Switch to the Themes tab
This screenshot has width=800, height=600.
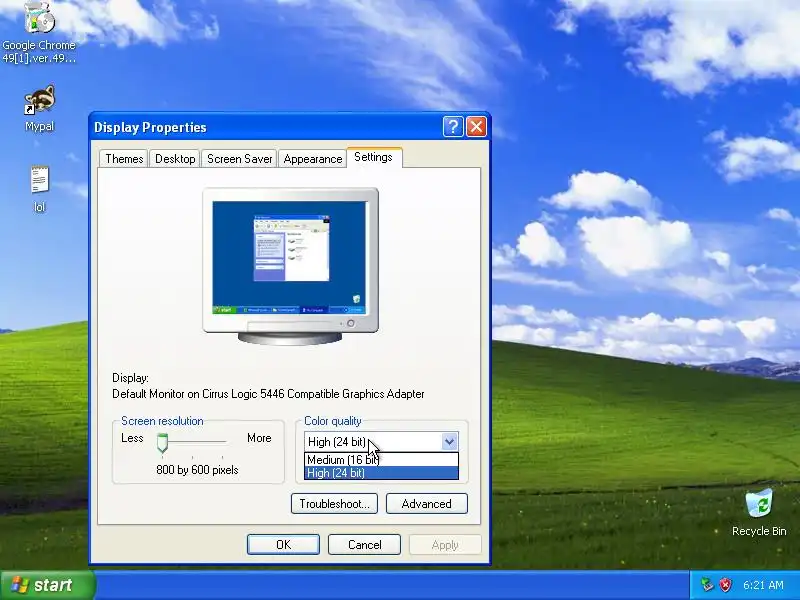pos(124,159)
